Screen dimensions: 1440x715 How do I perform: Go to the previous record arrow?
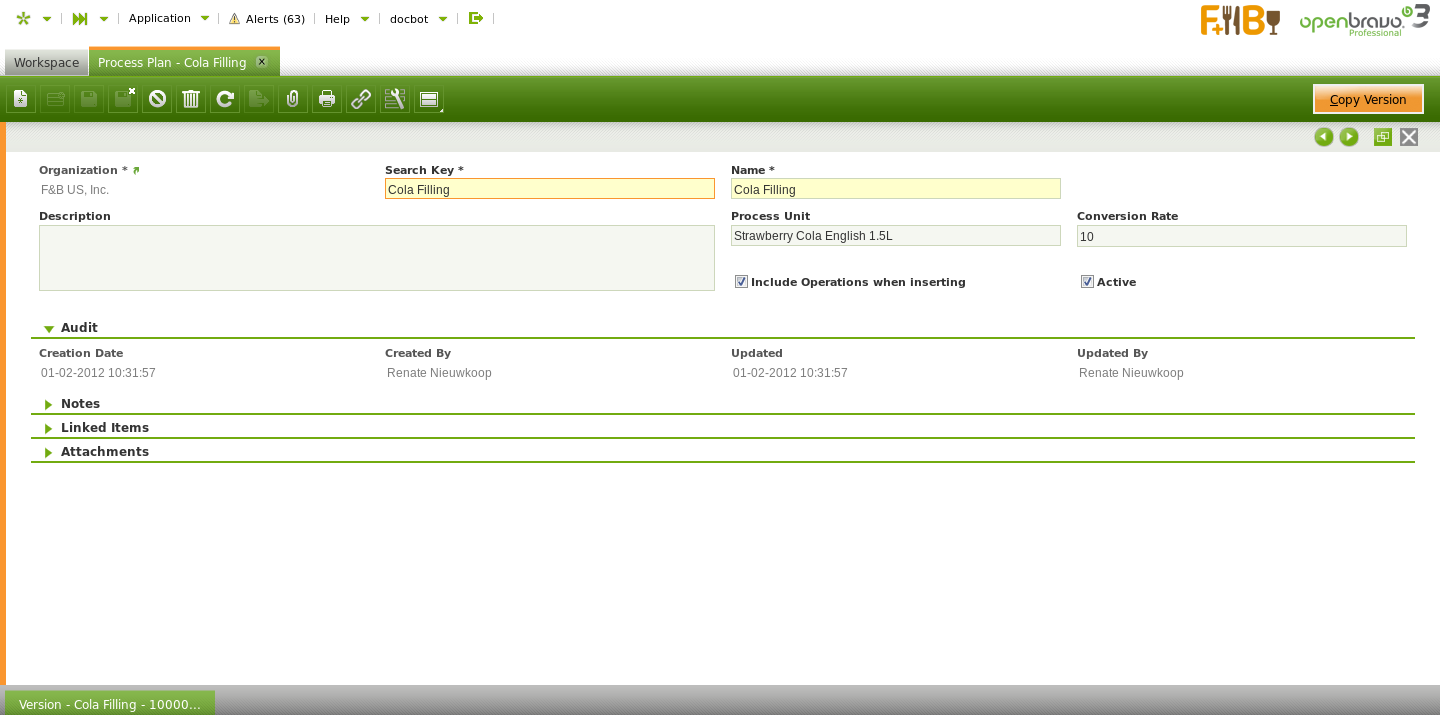coord(1324,137)
